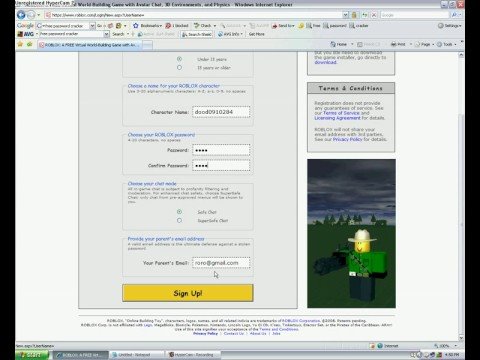
Task: Open the Terms of Service link
Action: pos(341,113)
